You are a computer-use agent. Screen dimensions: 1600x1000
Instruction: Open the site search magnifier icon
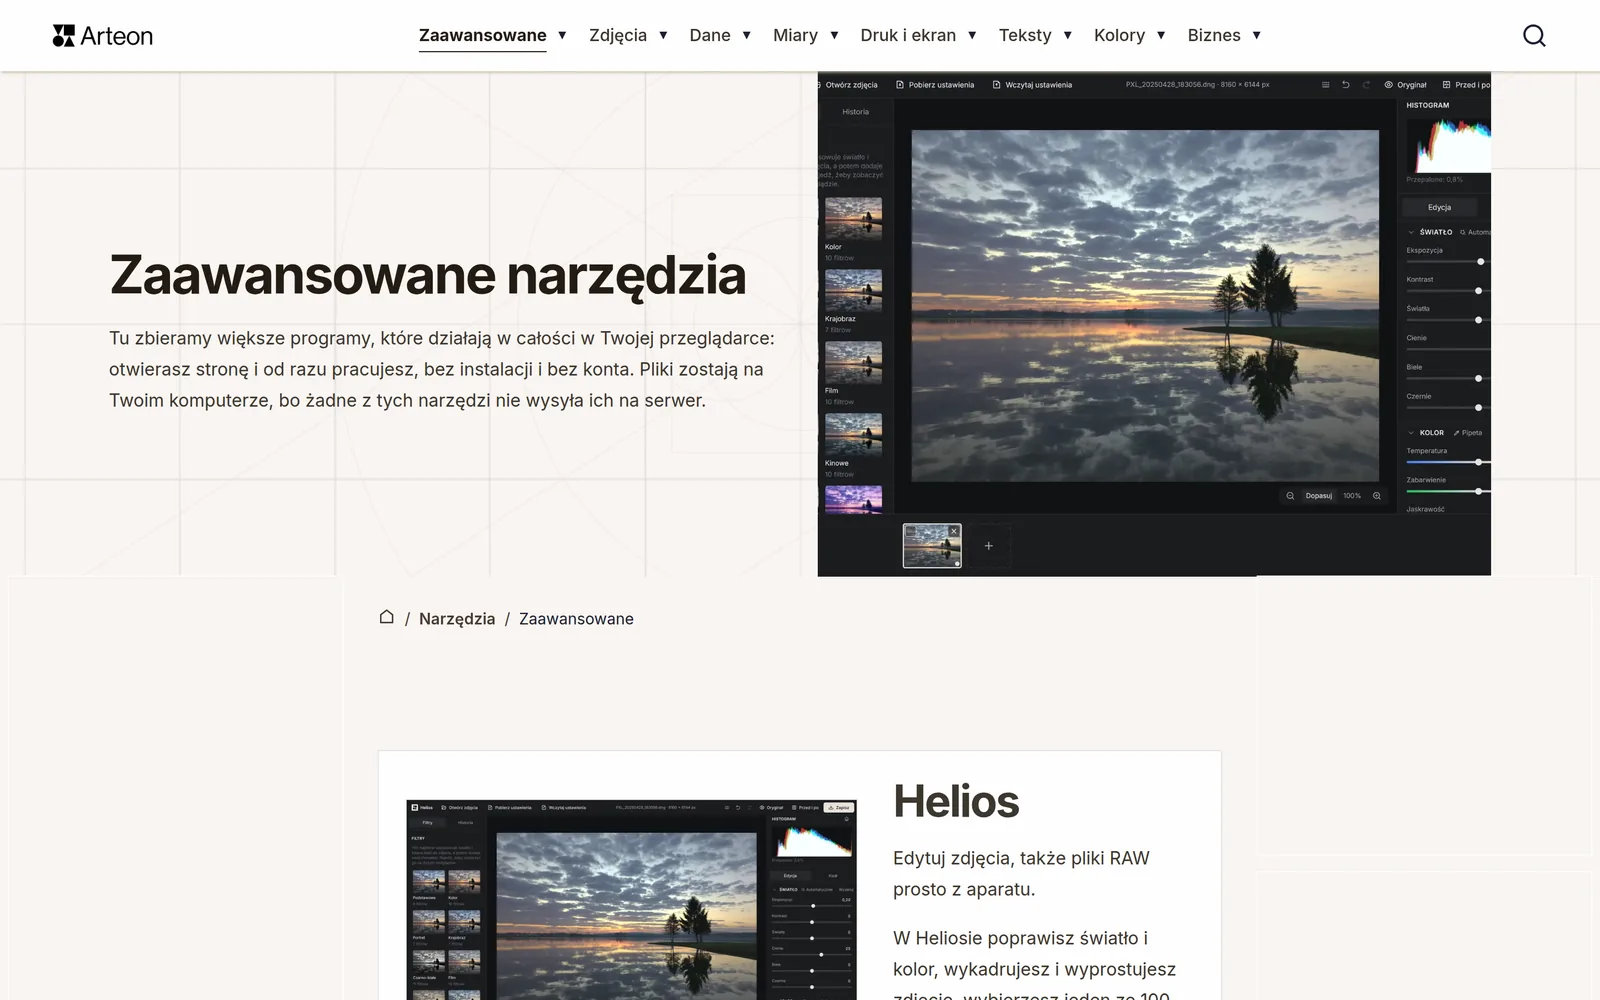click(x=1534, y=36)
